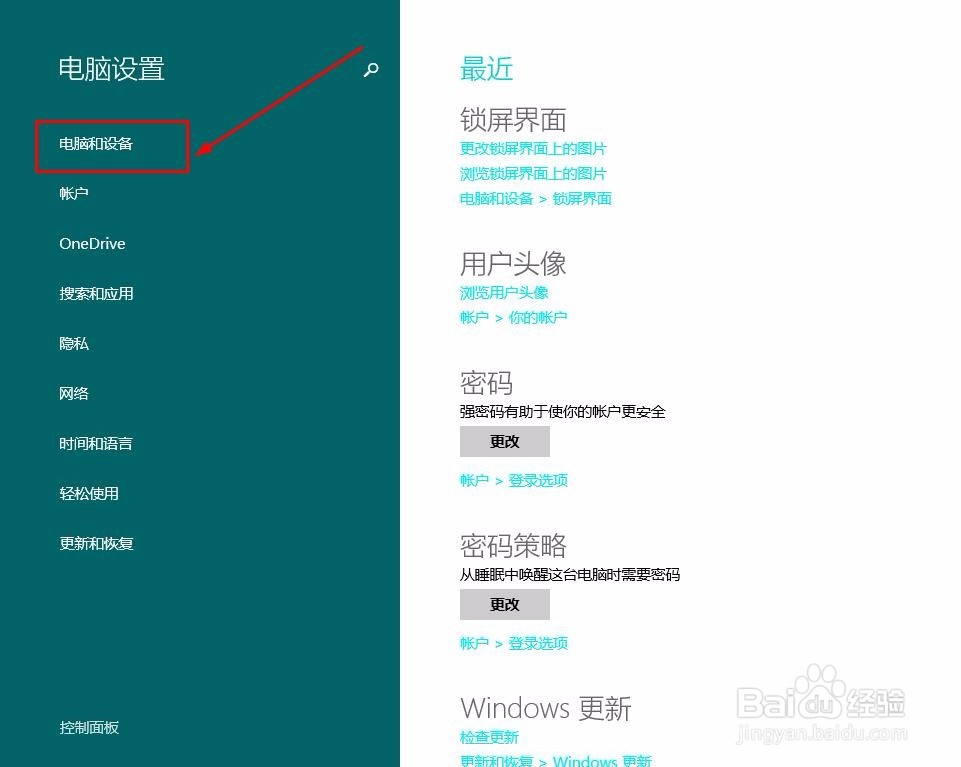This screenshot has height=767, width=961.
Task: Open 搜索和应用 settings
Action: pos(96,293)
